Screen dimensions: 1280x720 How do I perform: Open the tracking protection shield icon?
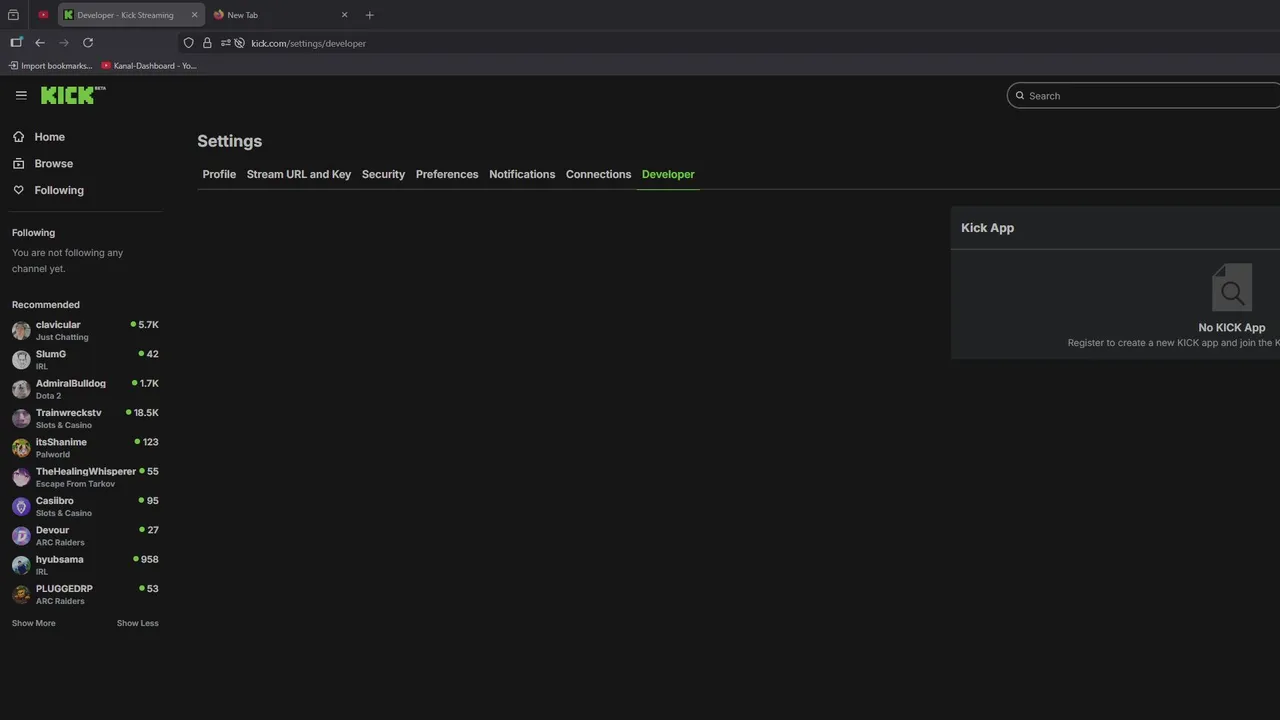188,43
